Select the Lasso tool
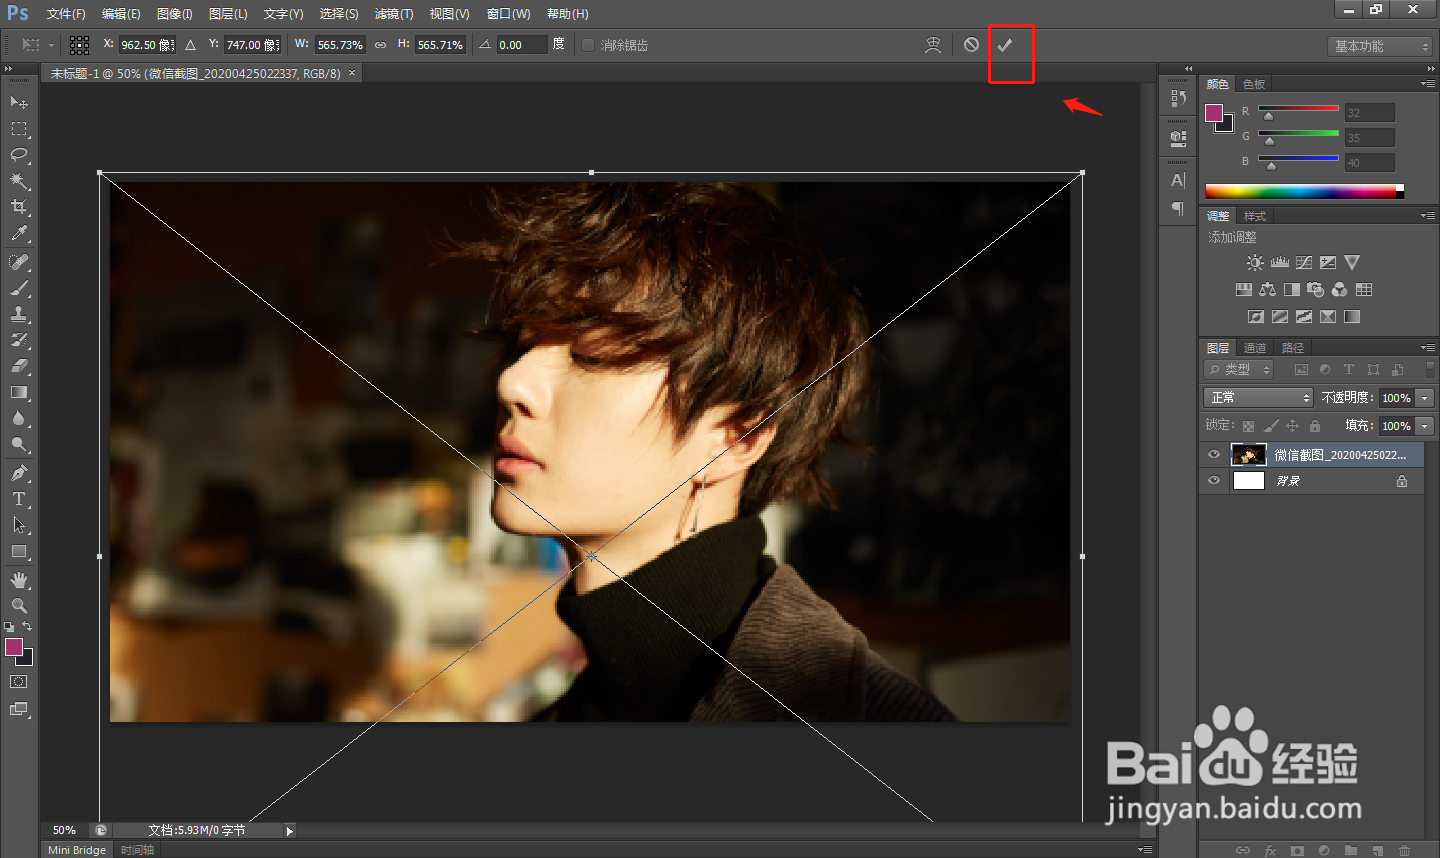 coord(19,155)
